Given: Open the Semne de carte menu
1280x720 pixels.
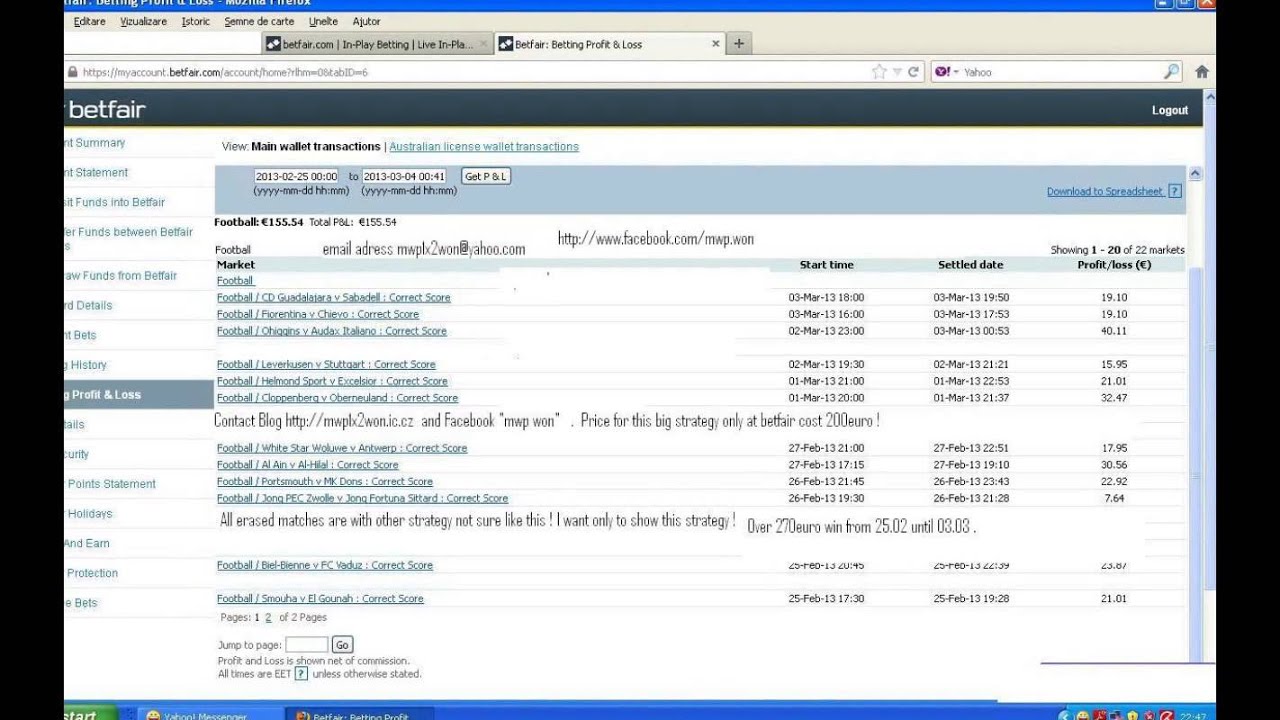Looking at the screenshot, I should click(x=259, y=21).
